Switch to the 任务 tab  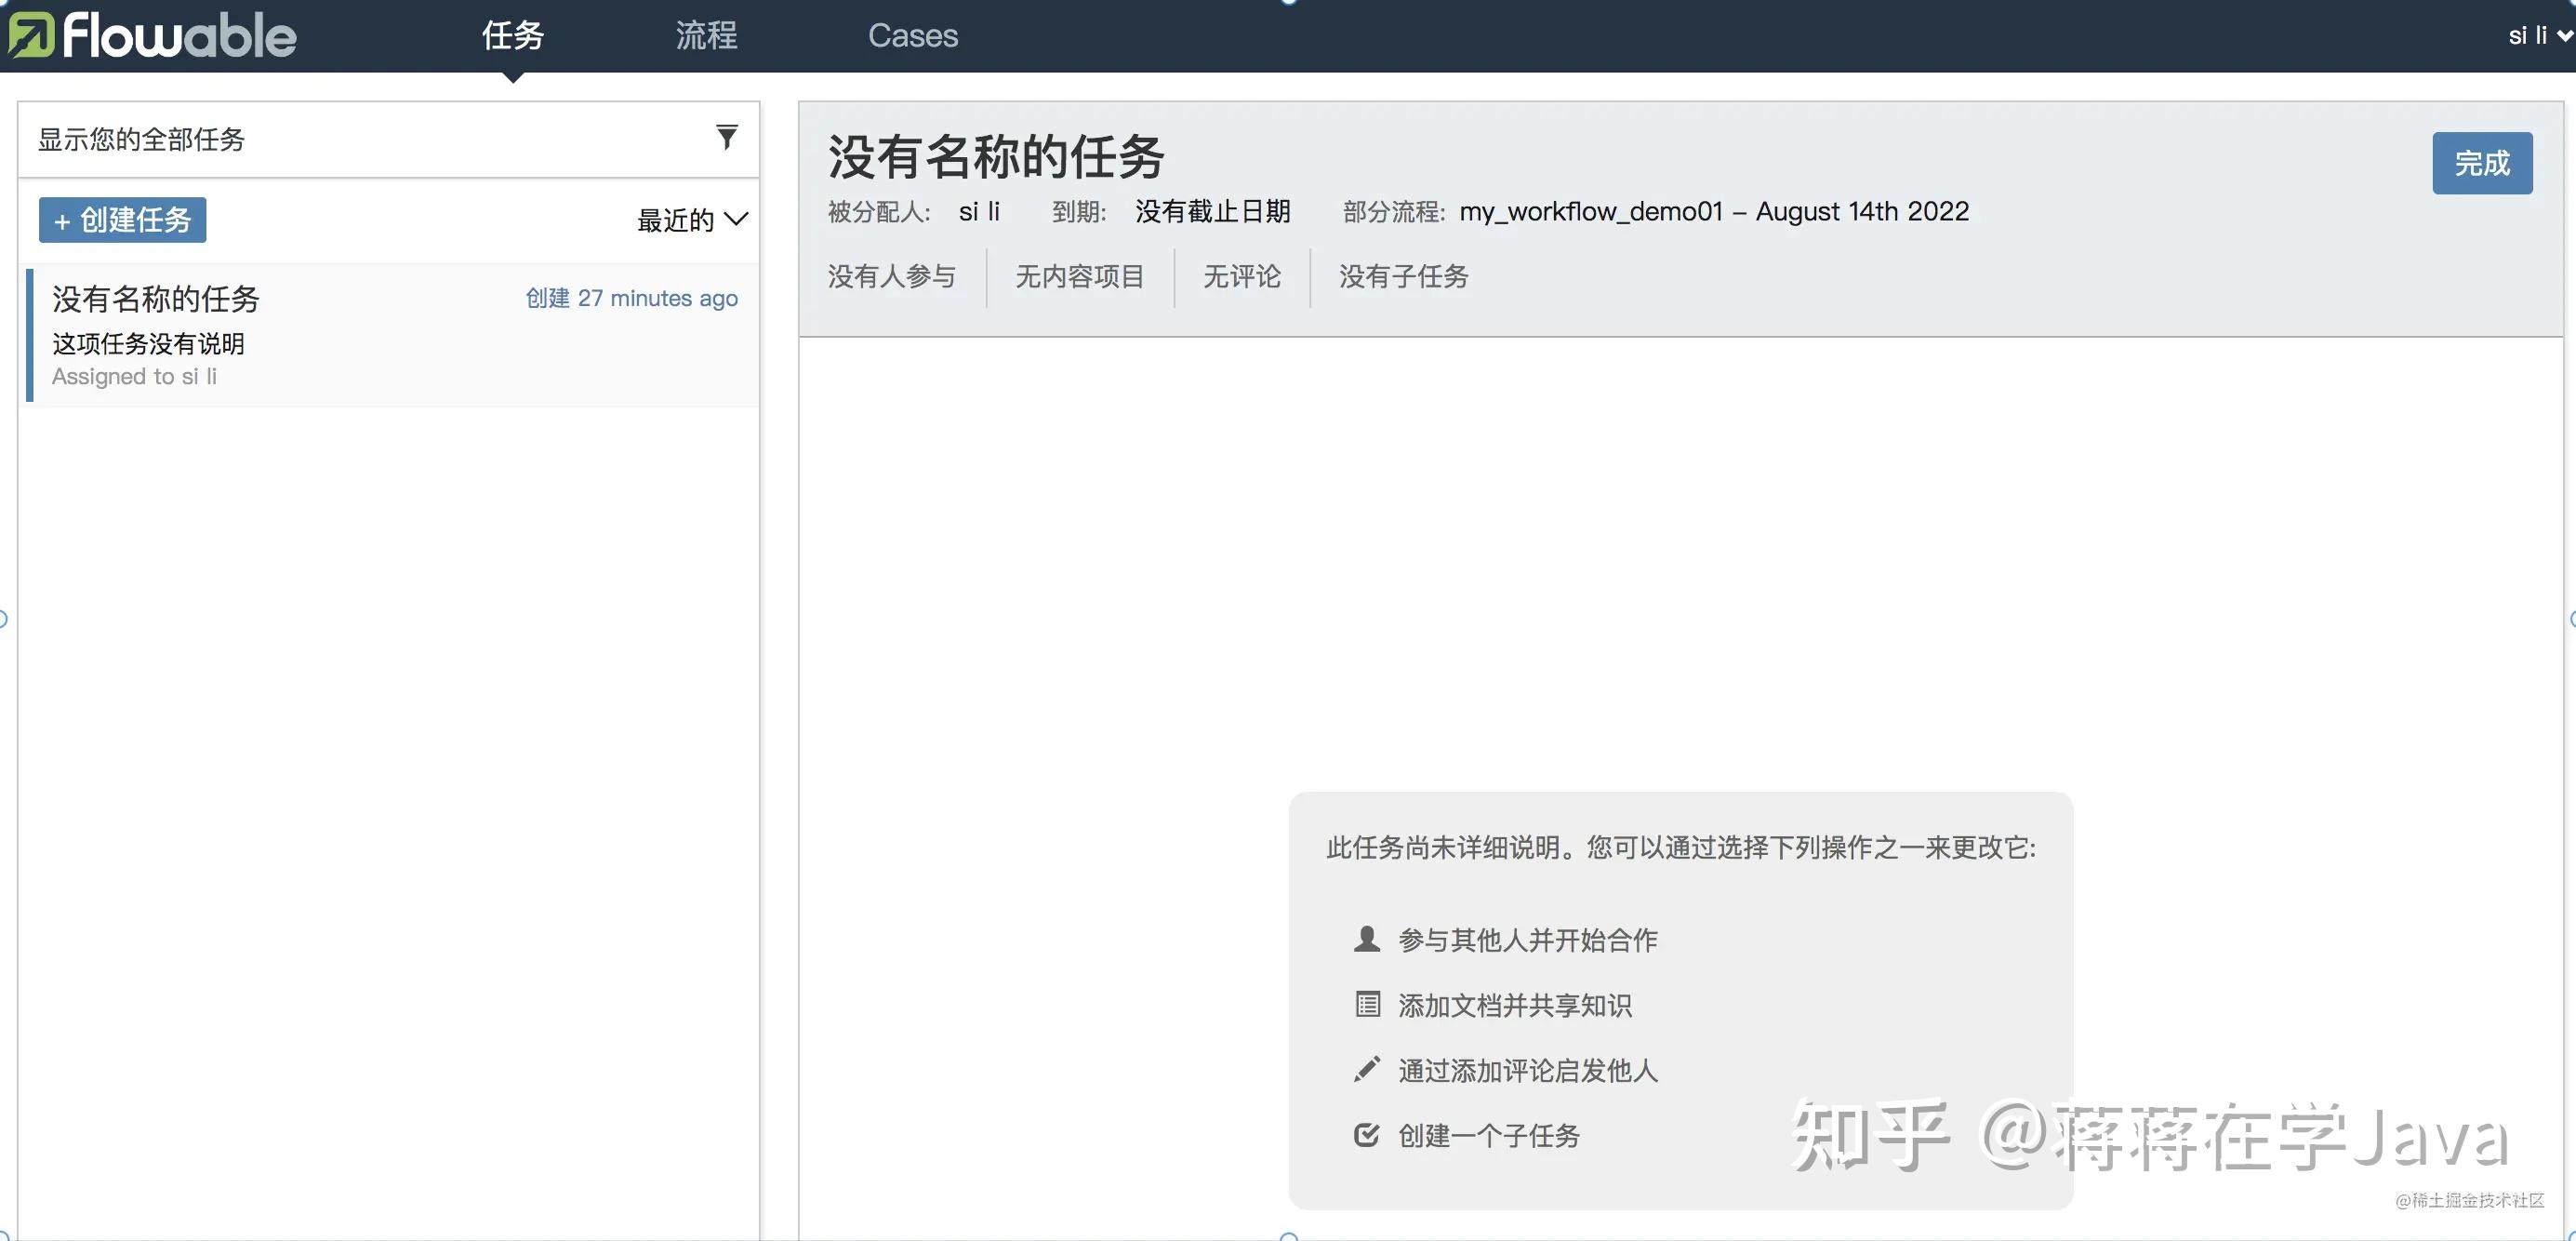(x=512, y=35)
